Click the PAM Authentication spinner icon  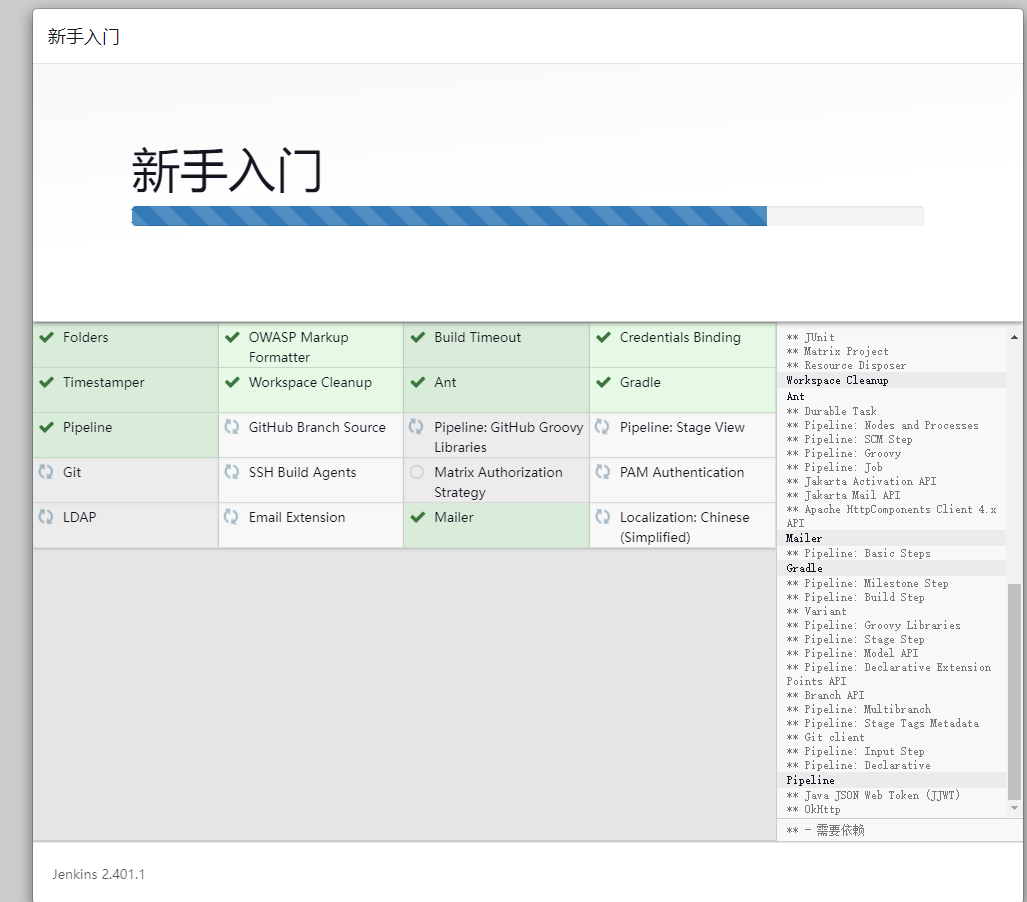click(x=603, y=472)
